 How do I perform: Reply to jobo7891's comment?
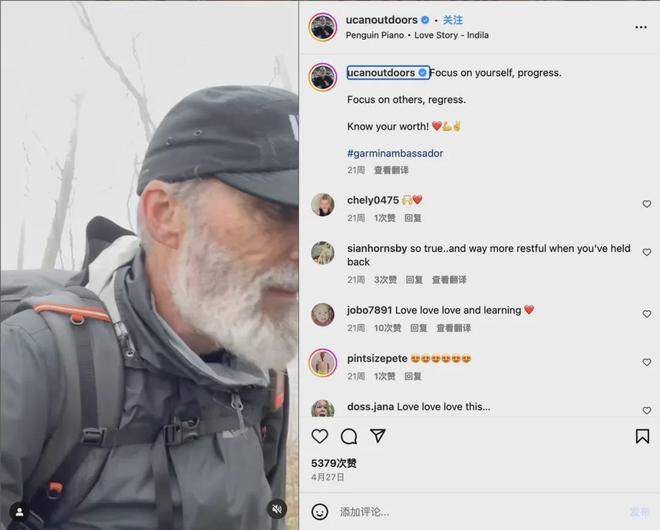(x=418, y=328)
